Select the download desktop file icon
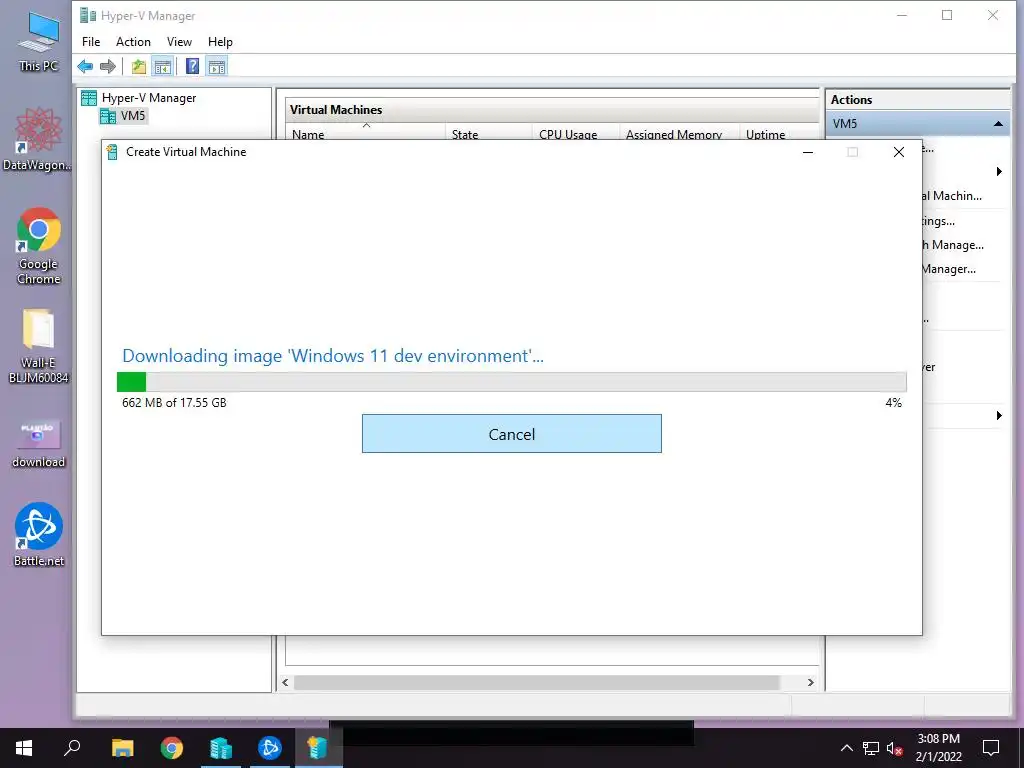The image size is (1024, 768). 39,443
